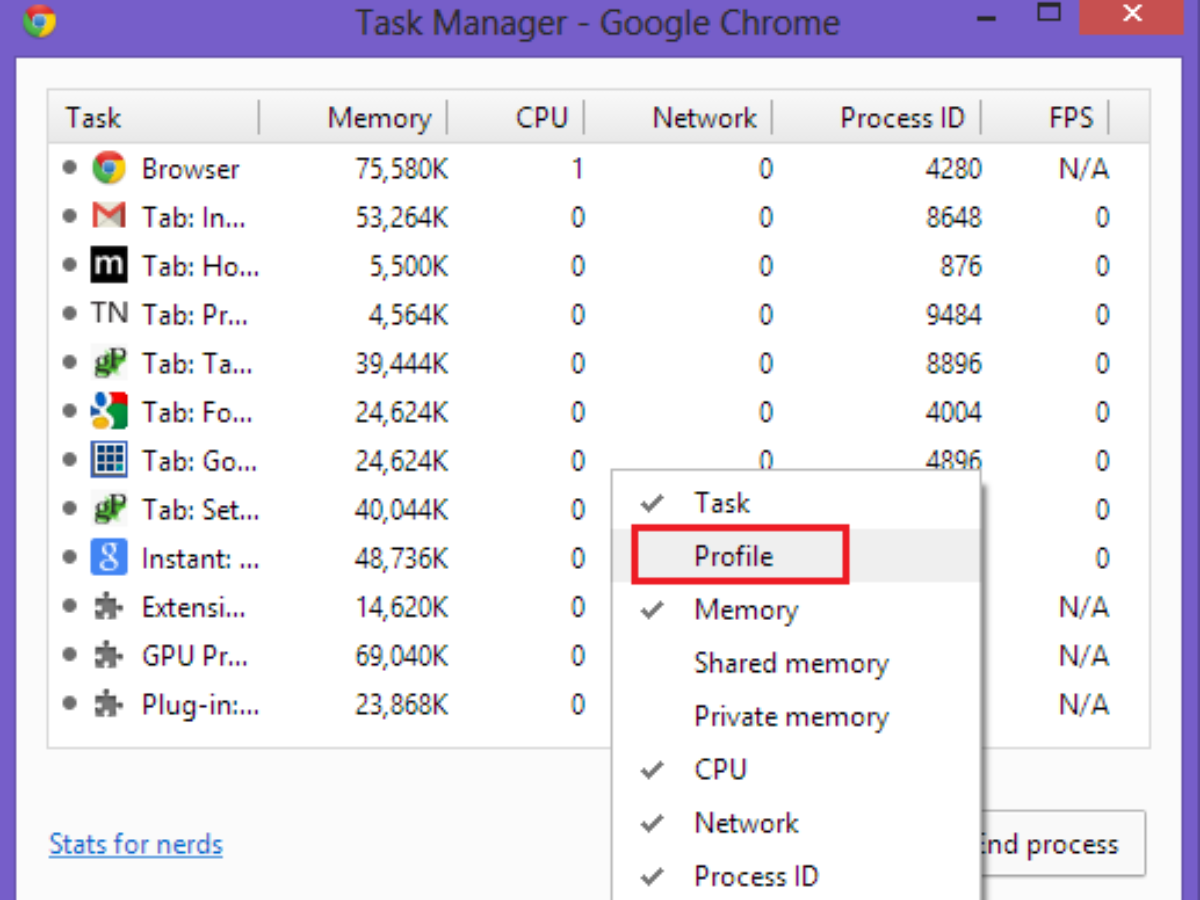Select the 'Tab: Pr...' task name
This screenshot has height=900, width=1200.
pyautogui.click(x=196, y=315)
